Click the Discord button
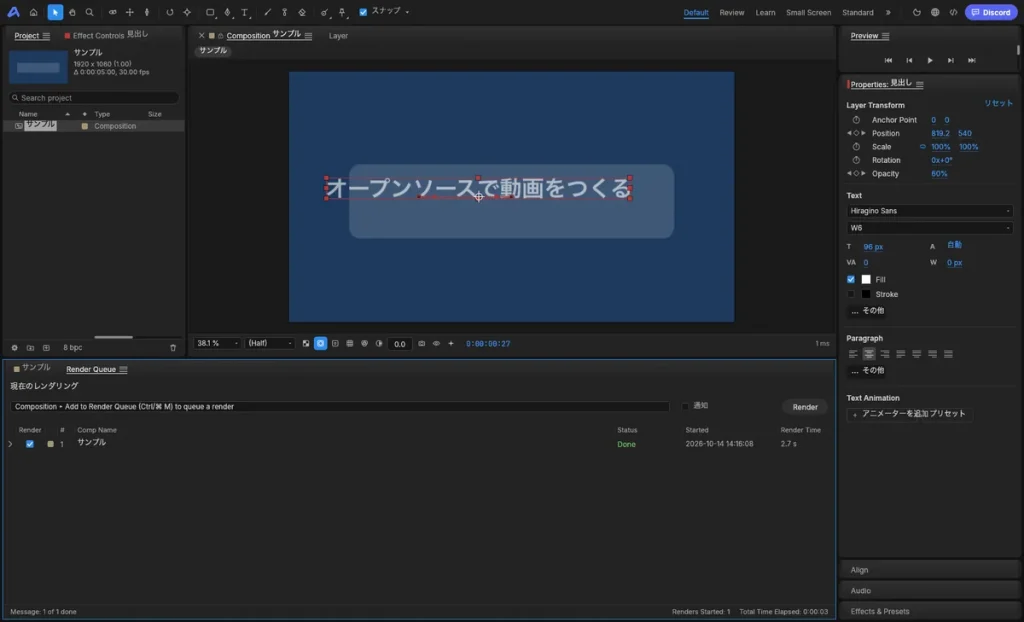The height and width of the screenshot is (622, 1024). tap(991, 12)
